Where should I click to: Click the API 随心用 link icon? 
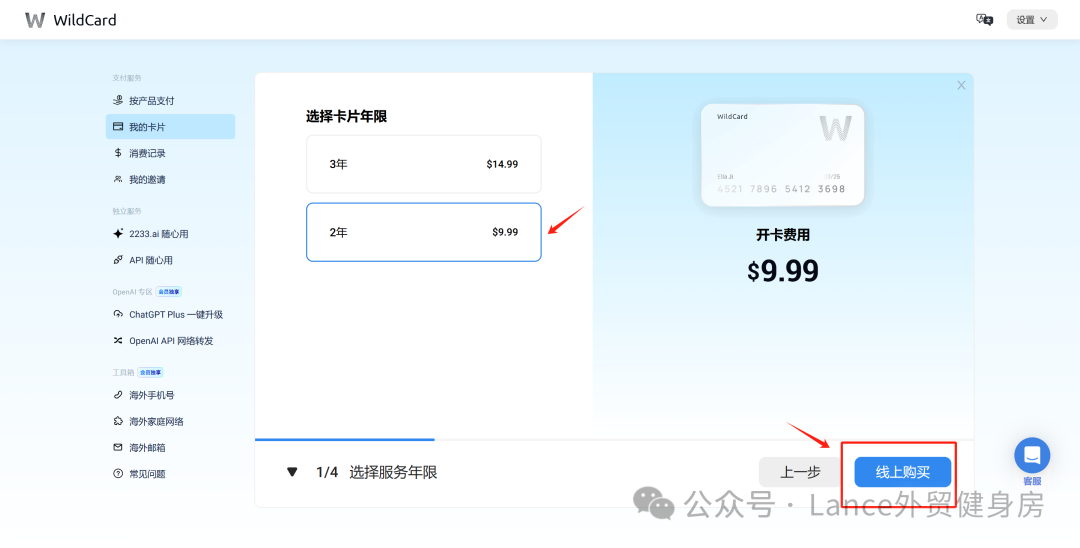118,260
